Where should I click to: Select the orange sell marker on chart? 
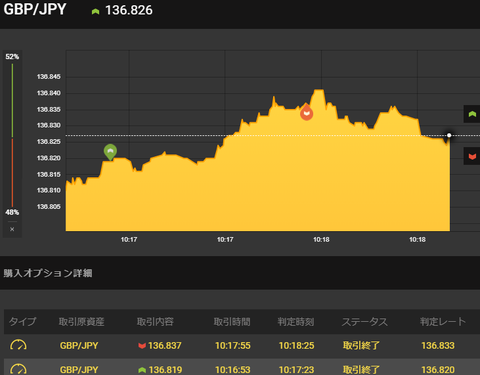click(306, 112)
